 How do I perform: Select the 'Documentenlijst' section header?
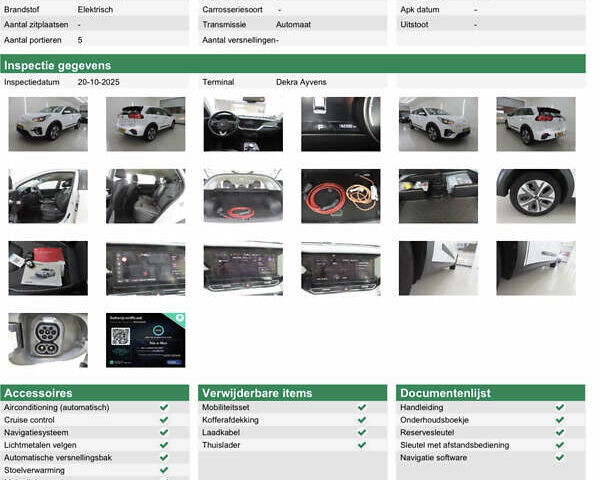[x=491, y=393]
